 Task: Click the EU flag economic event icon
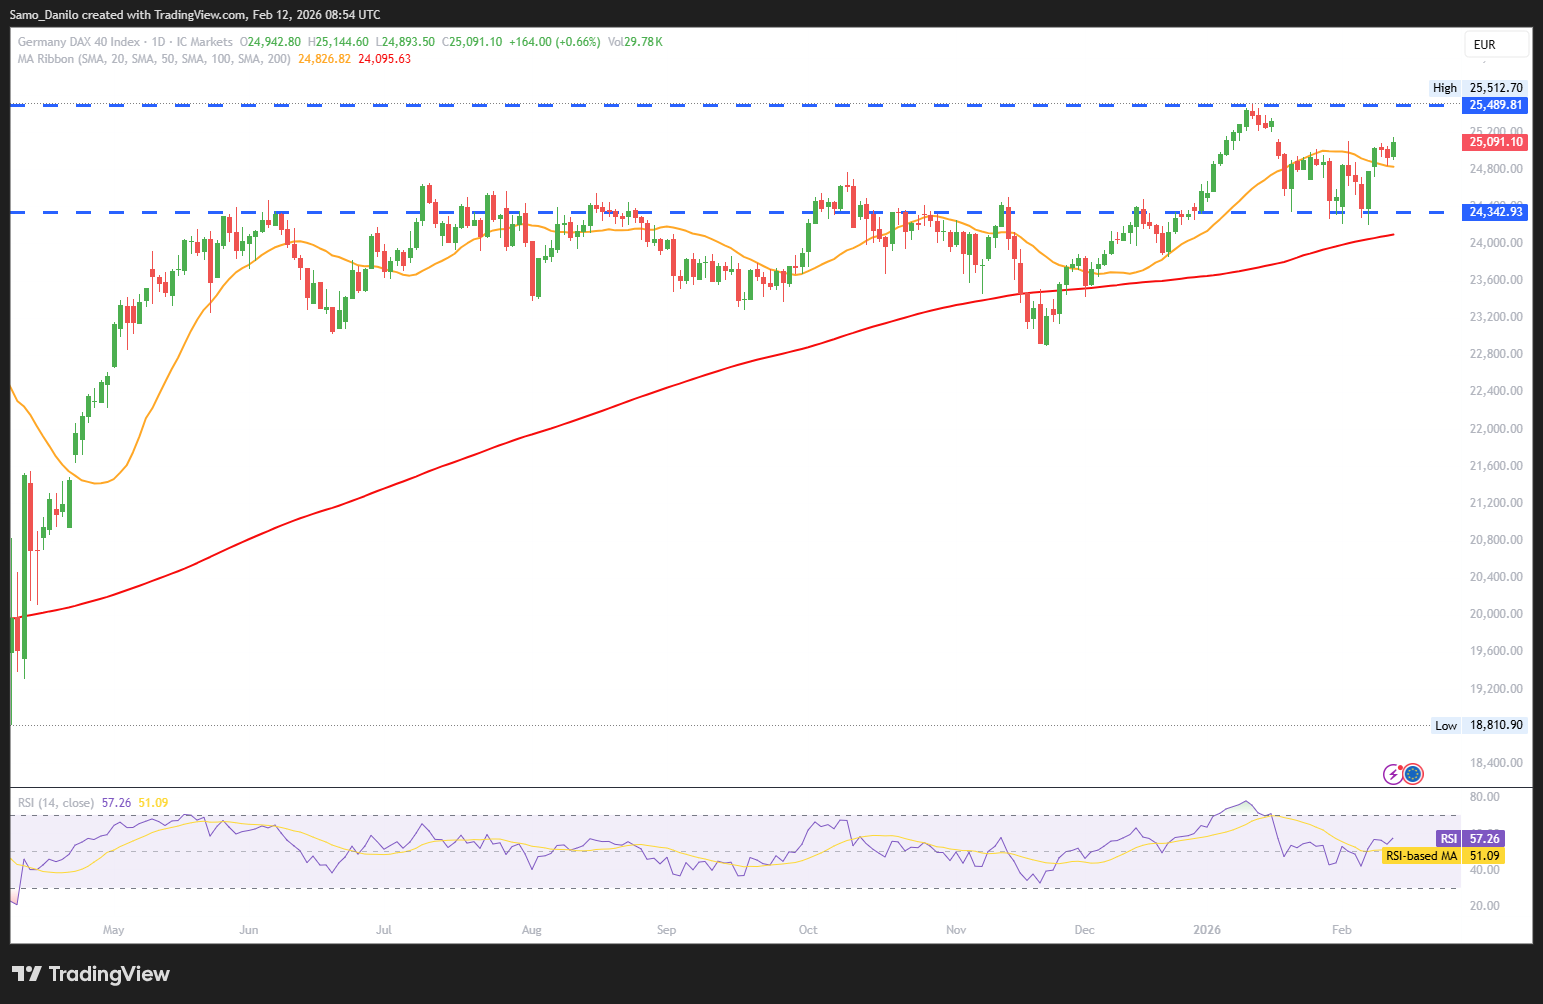click(1413, 773)
